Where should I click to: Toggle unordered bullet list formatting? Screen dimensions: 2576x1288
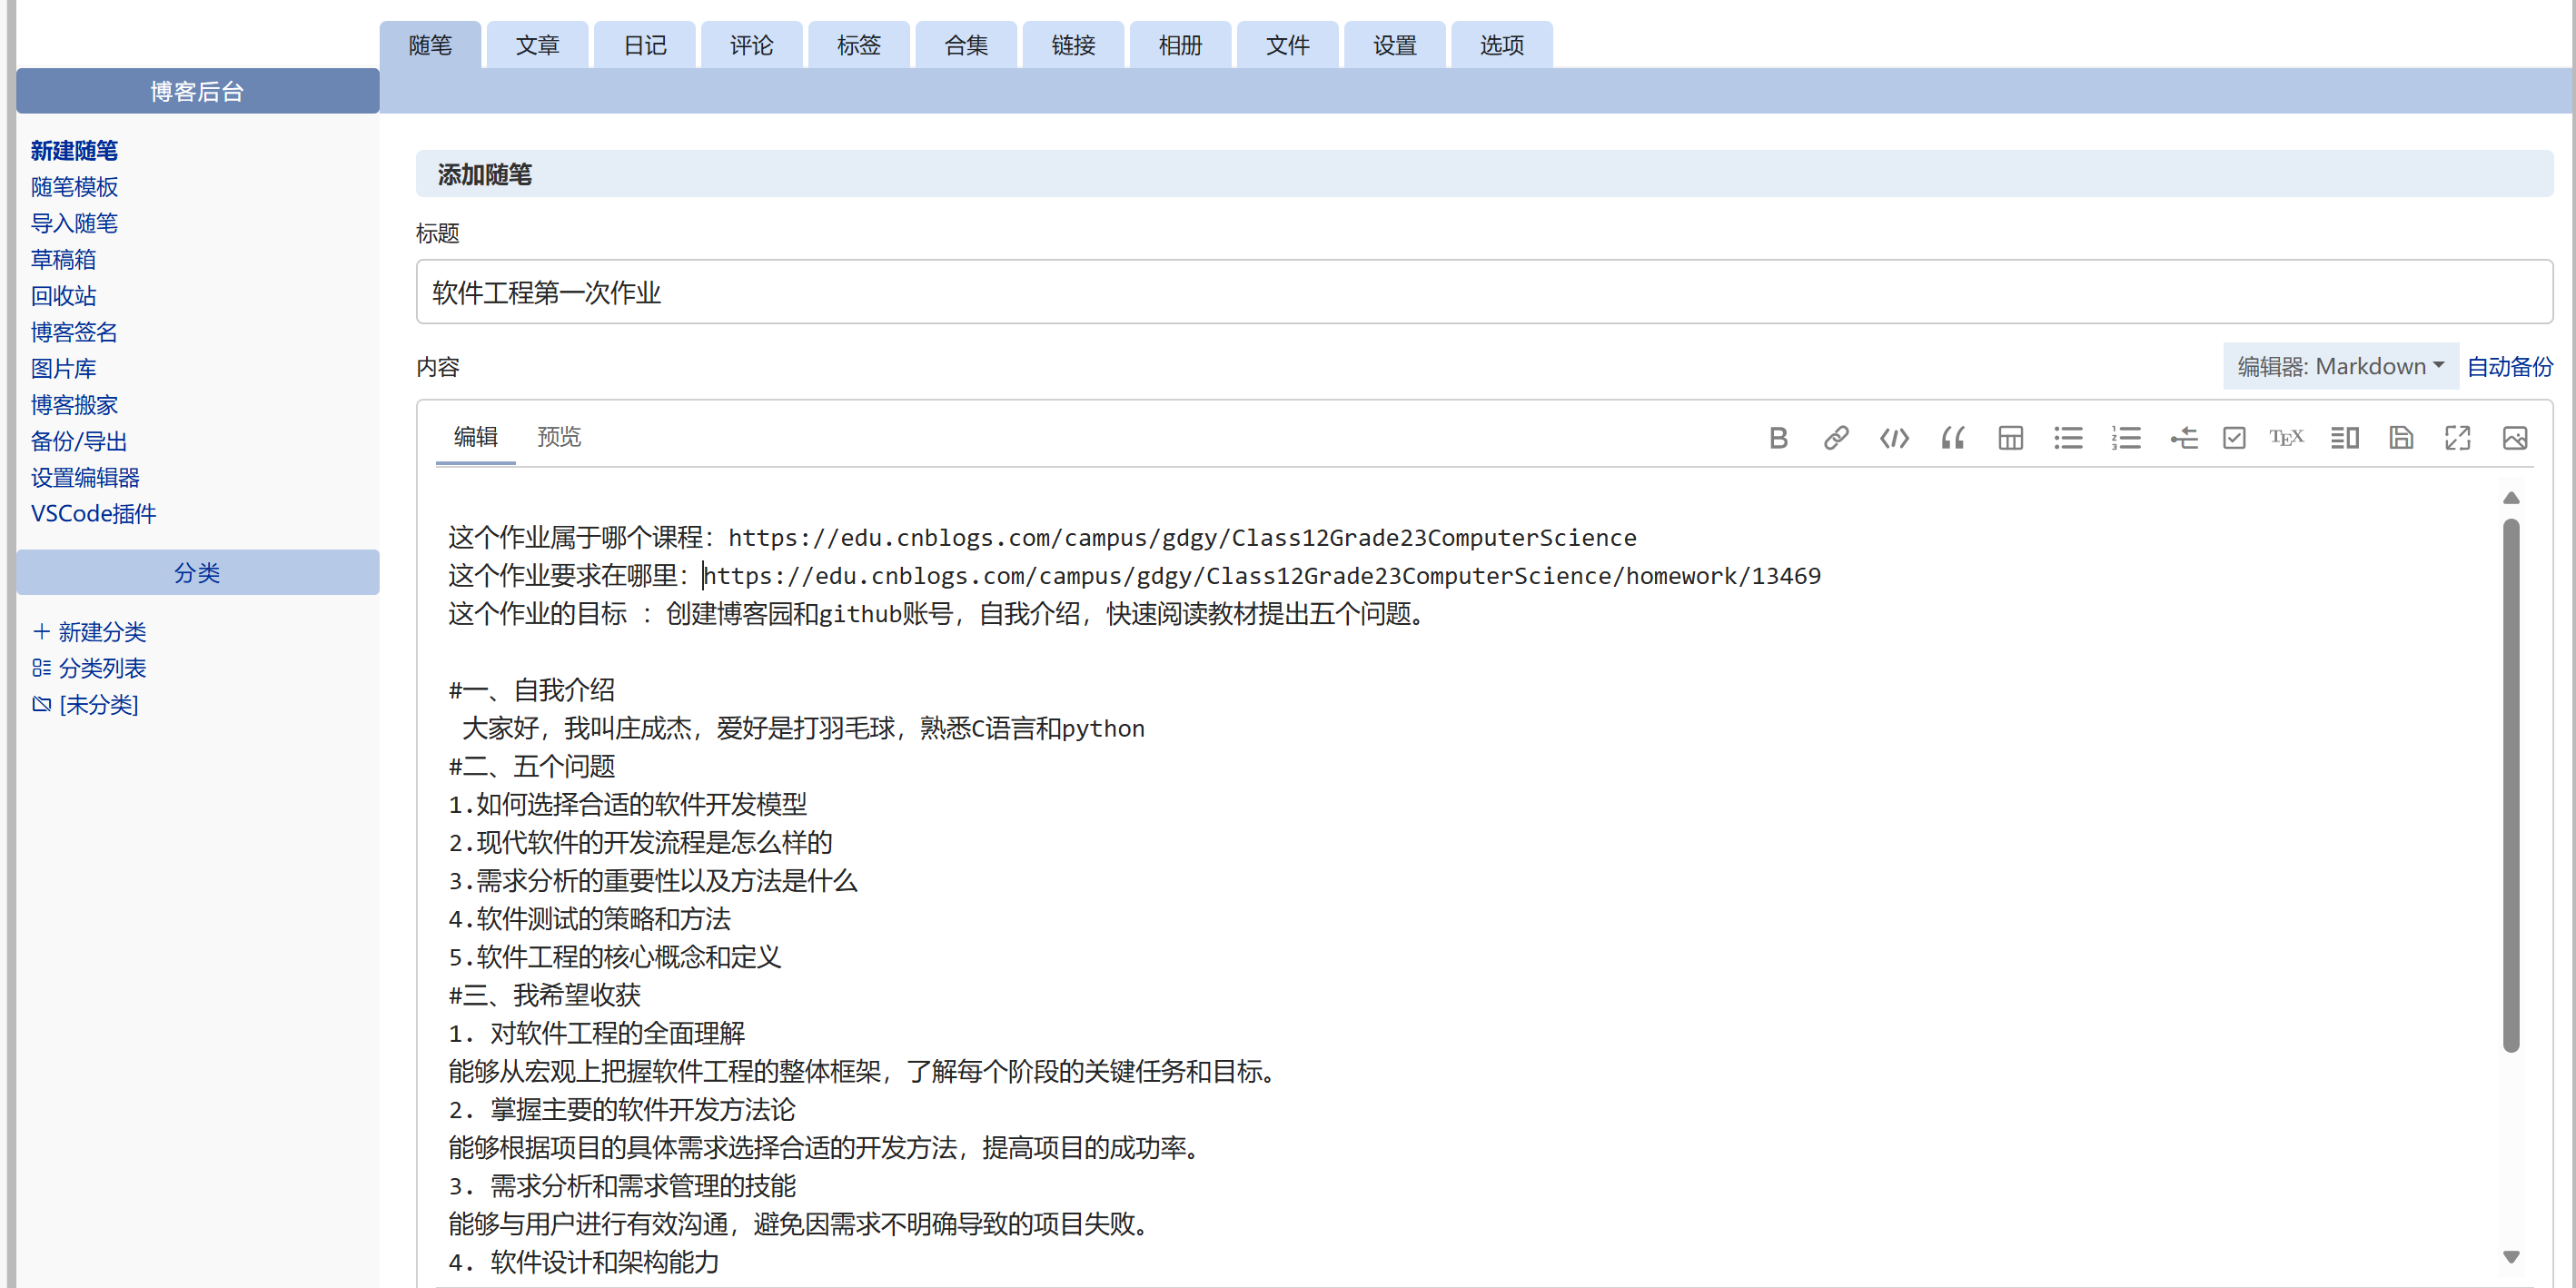2068,438
